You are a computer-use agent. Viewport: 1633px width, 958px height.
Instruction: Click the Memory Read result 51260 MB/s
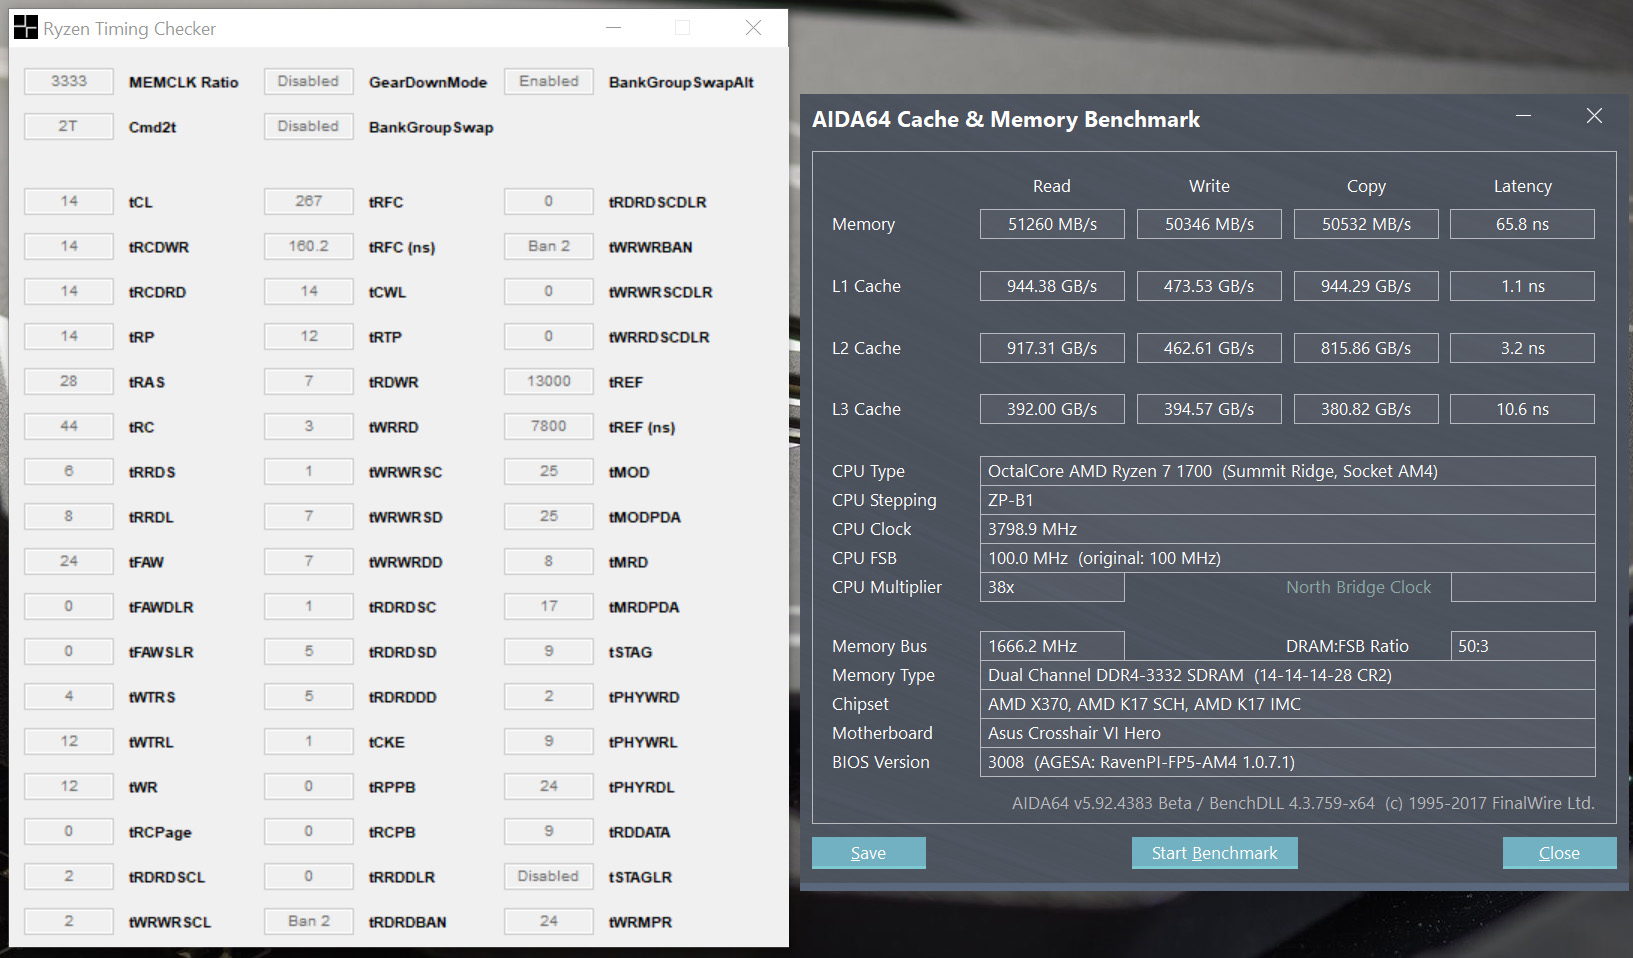(x=1052, y=224)
